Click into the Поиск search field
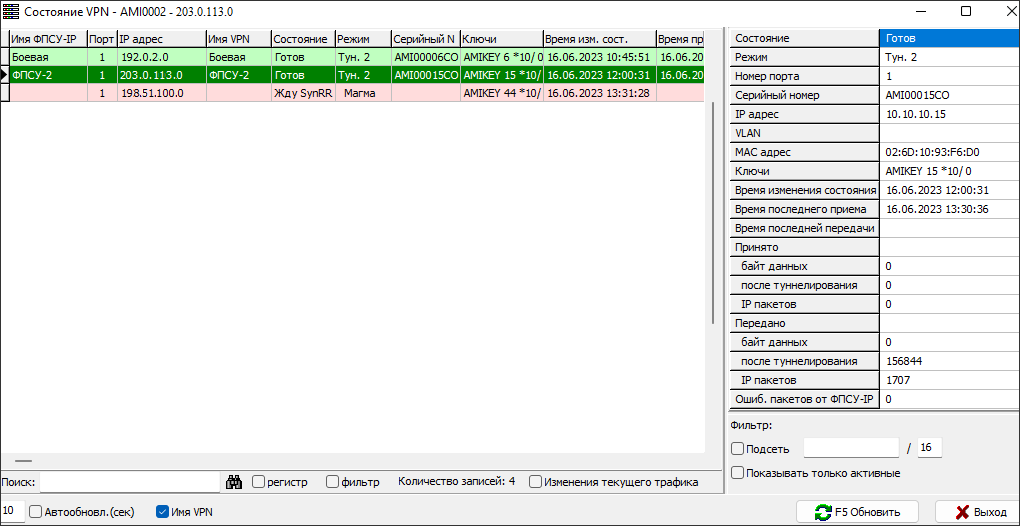This screenshot has height=526, width=1020. pos(128,482)
